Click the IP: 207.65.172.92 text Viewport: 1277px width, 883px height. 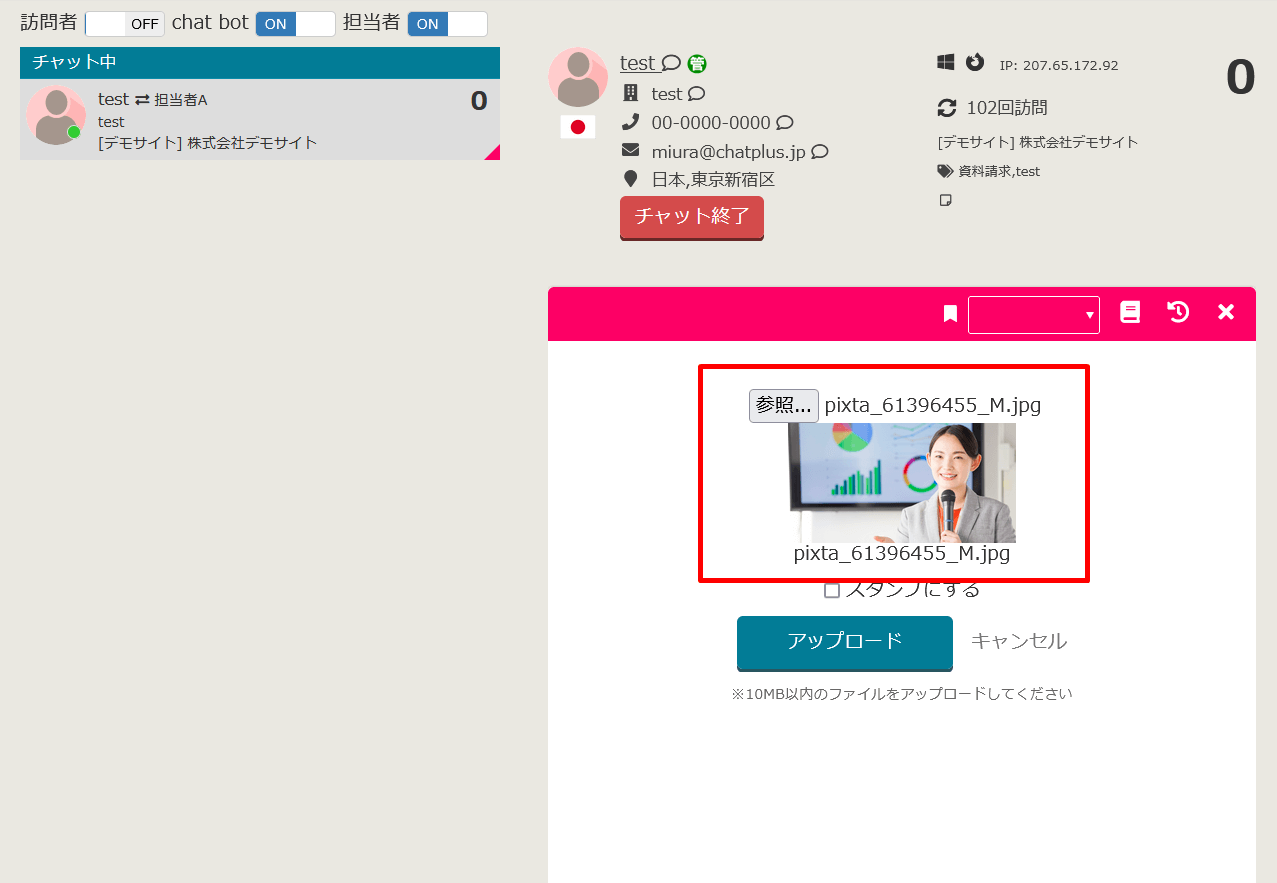(x=1059, y=66)
